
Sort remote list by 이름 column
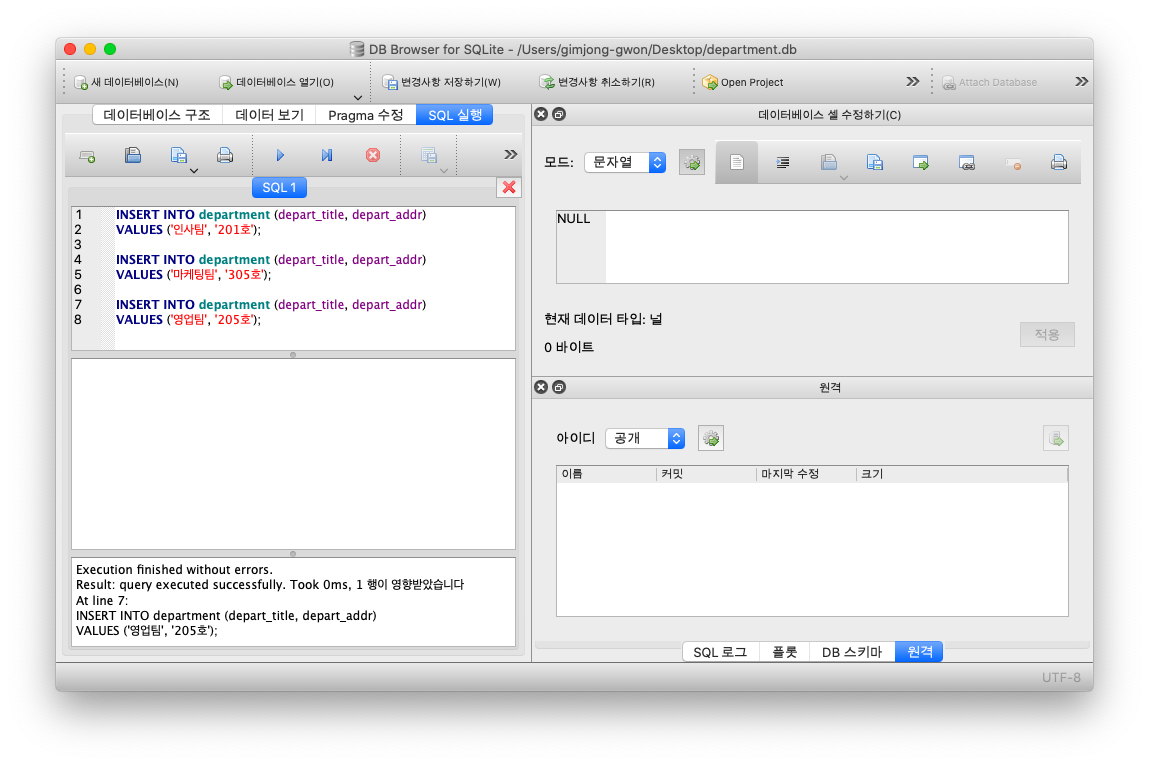click(x=607, y=474)
